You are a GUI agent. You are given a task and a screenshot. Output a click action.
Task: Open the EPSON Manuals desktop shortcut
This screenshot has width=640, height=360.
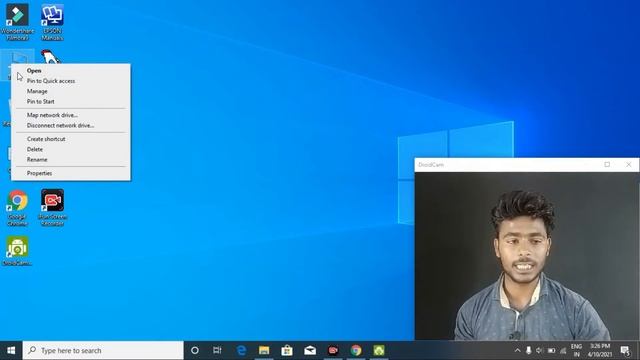tap(52, 22)
